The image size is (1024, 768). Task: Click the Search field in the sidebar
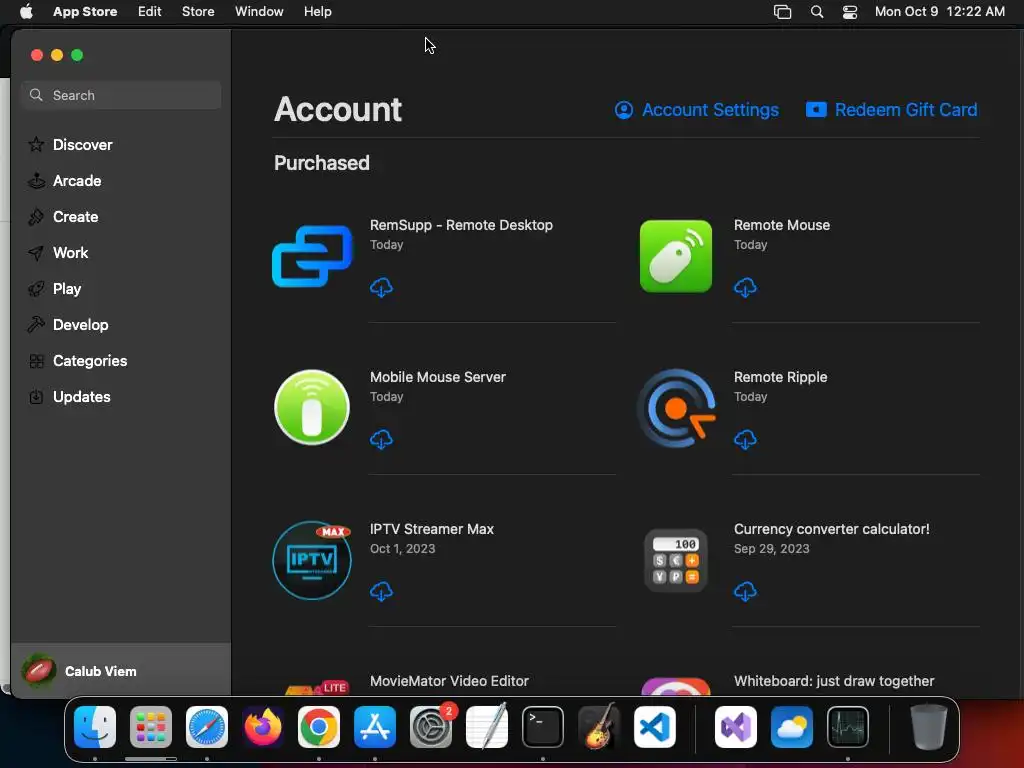click(x=121, y=95)
